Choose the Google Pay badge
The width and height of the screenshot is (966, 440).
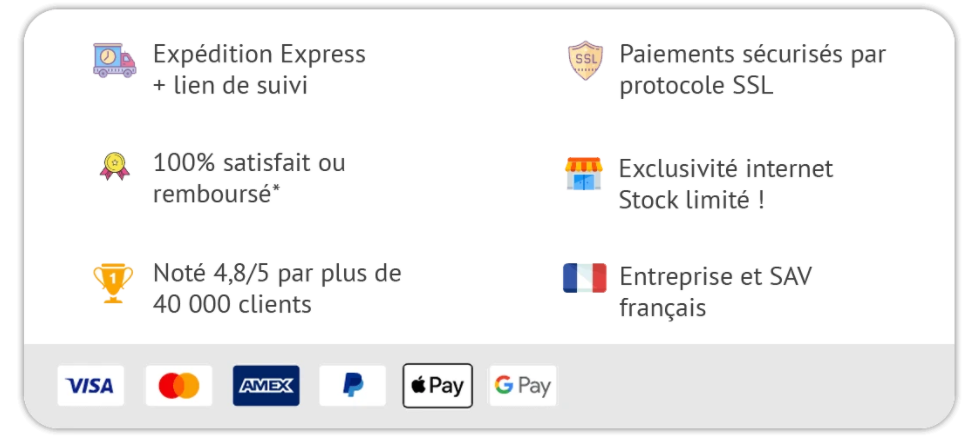522,386
